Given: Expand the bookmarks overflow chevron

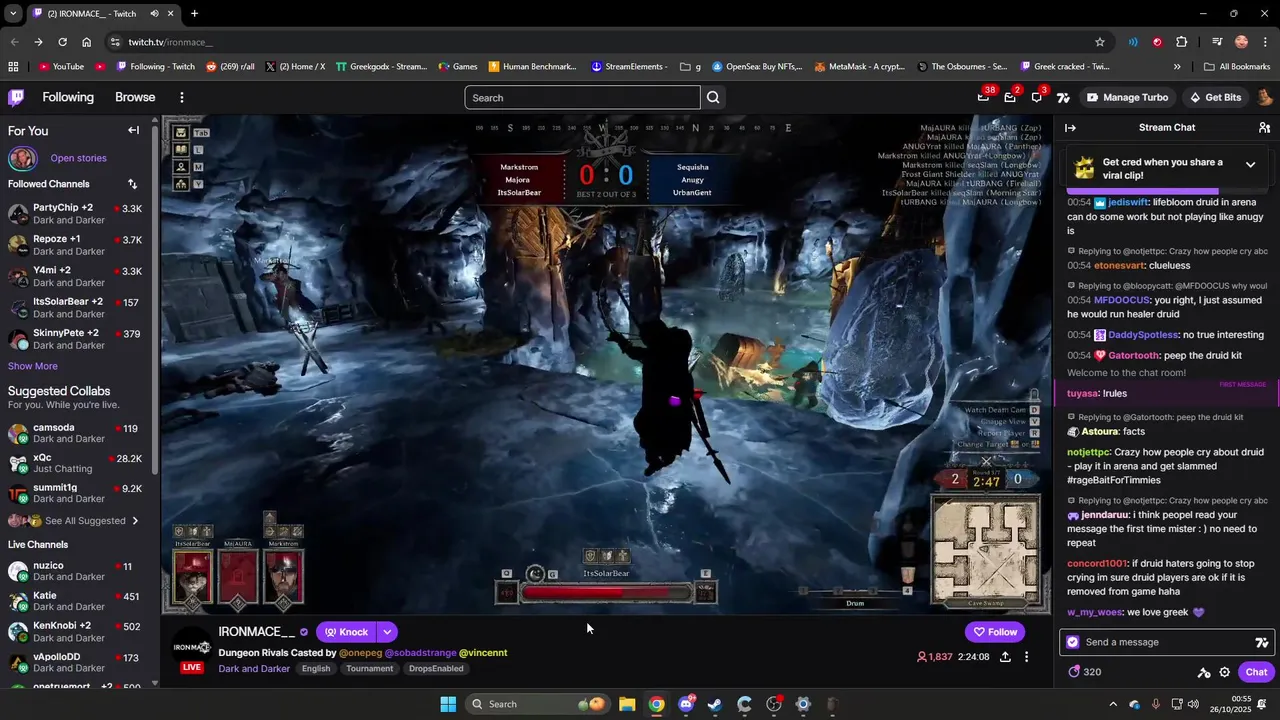Looking at the screenshot, I should coord(1177,67).
